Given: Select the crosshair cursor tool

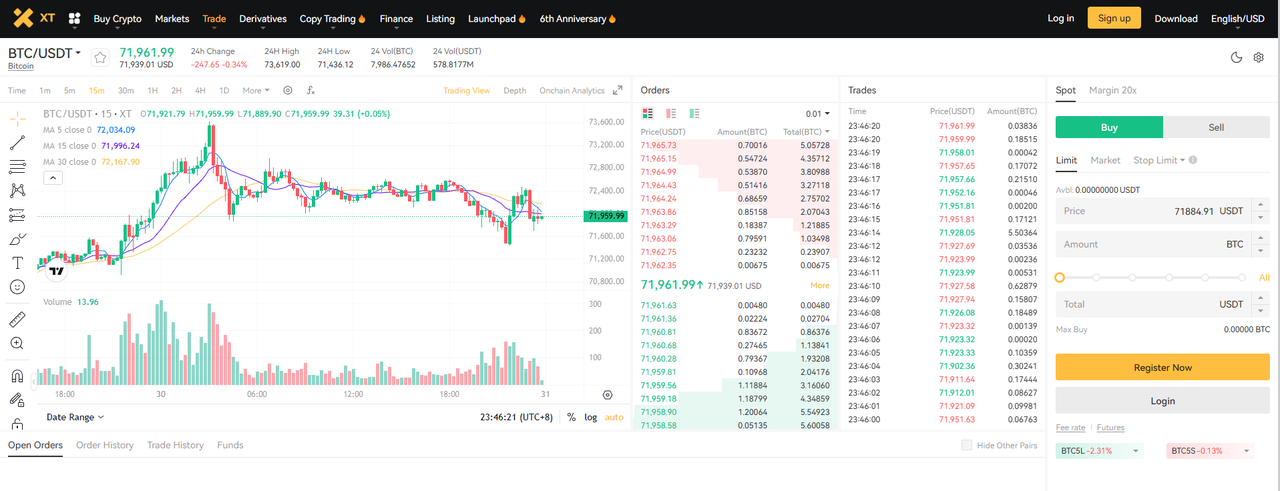Looking at the screenshot, I should (x=17, y=118).
